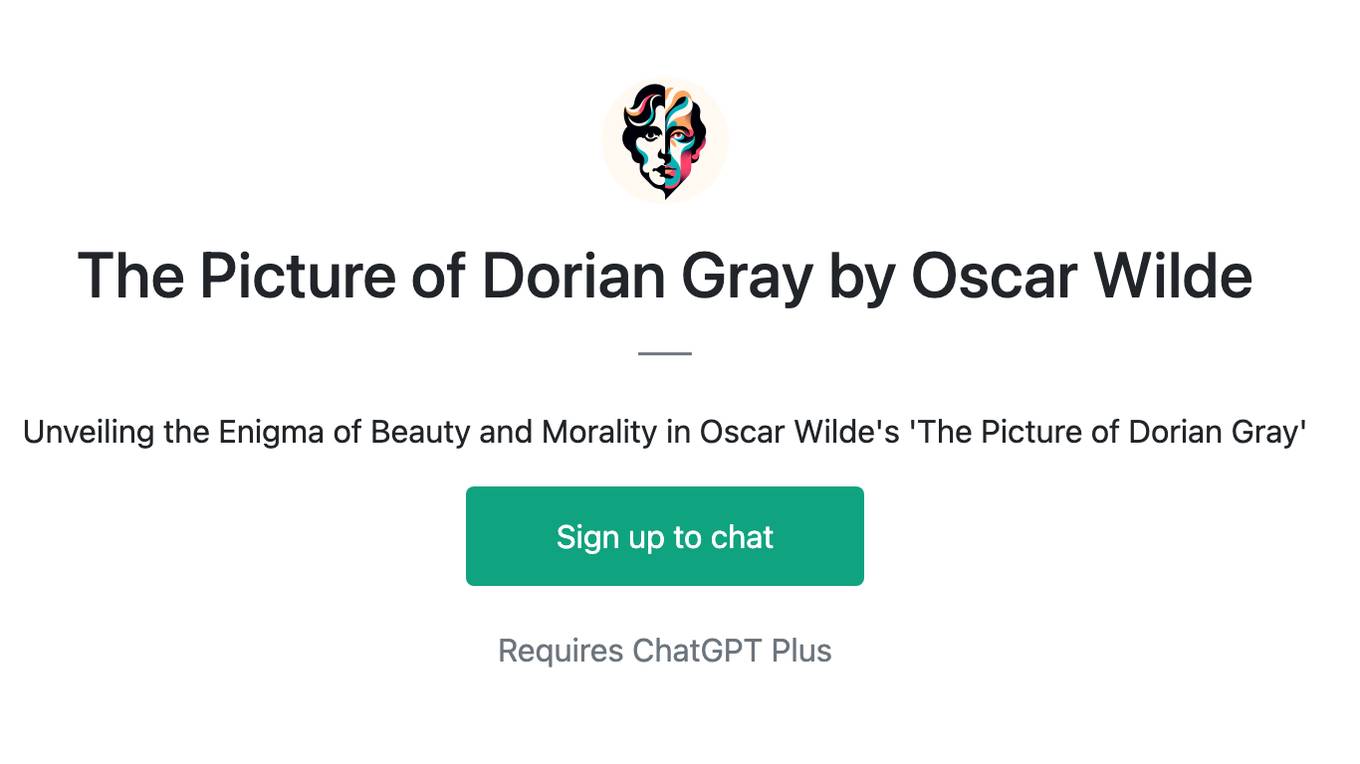This screenshot has width=1360, height=764.
Task: Select the title 'The Picture of Dorian Gray by Oscar Wilde'
Action: tap(665, 276)
